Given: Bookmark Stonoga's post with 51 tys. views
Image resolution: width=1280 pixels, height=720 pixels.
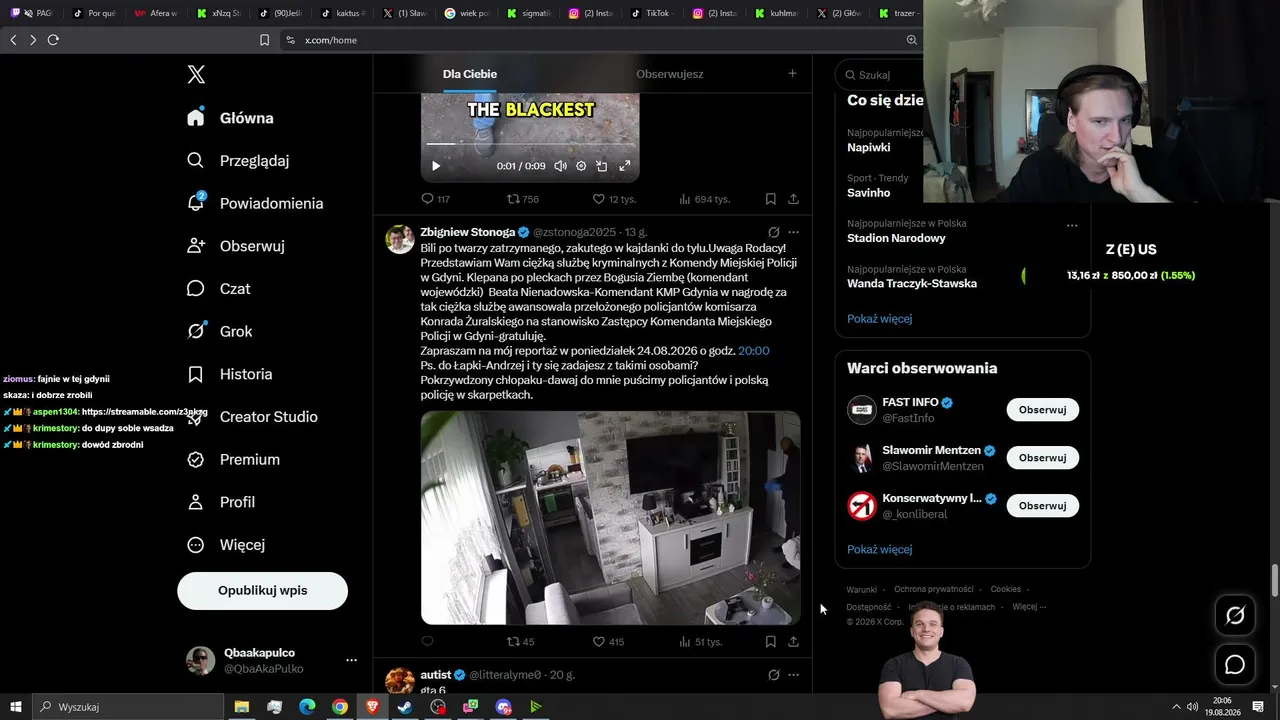Looking at the screenshot, I should pos(770,642).
